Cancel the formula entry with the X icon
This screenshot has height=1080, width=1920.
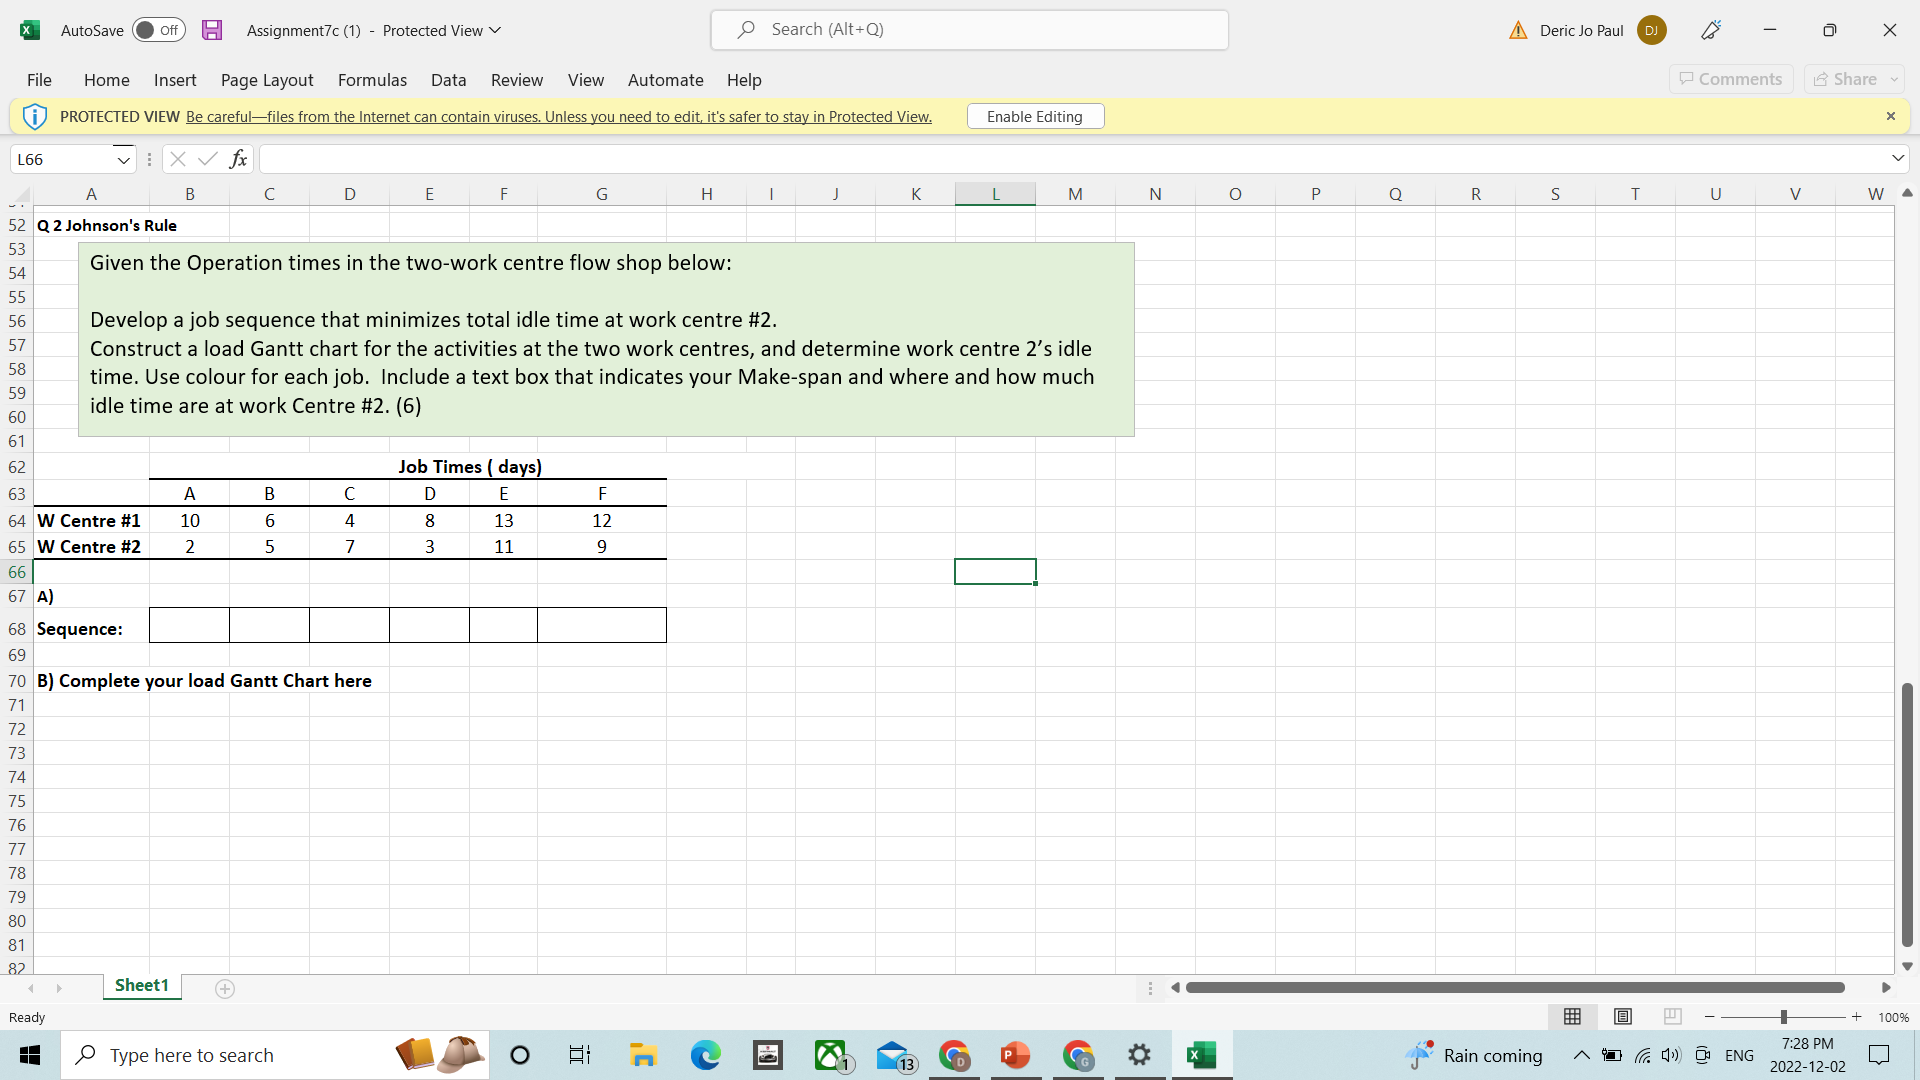[x=177, y=158]
